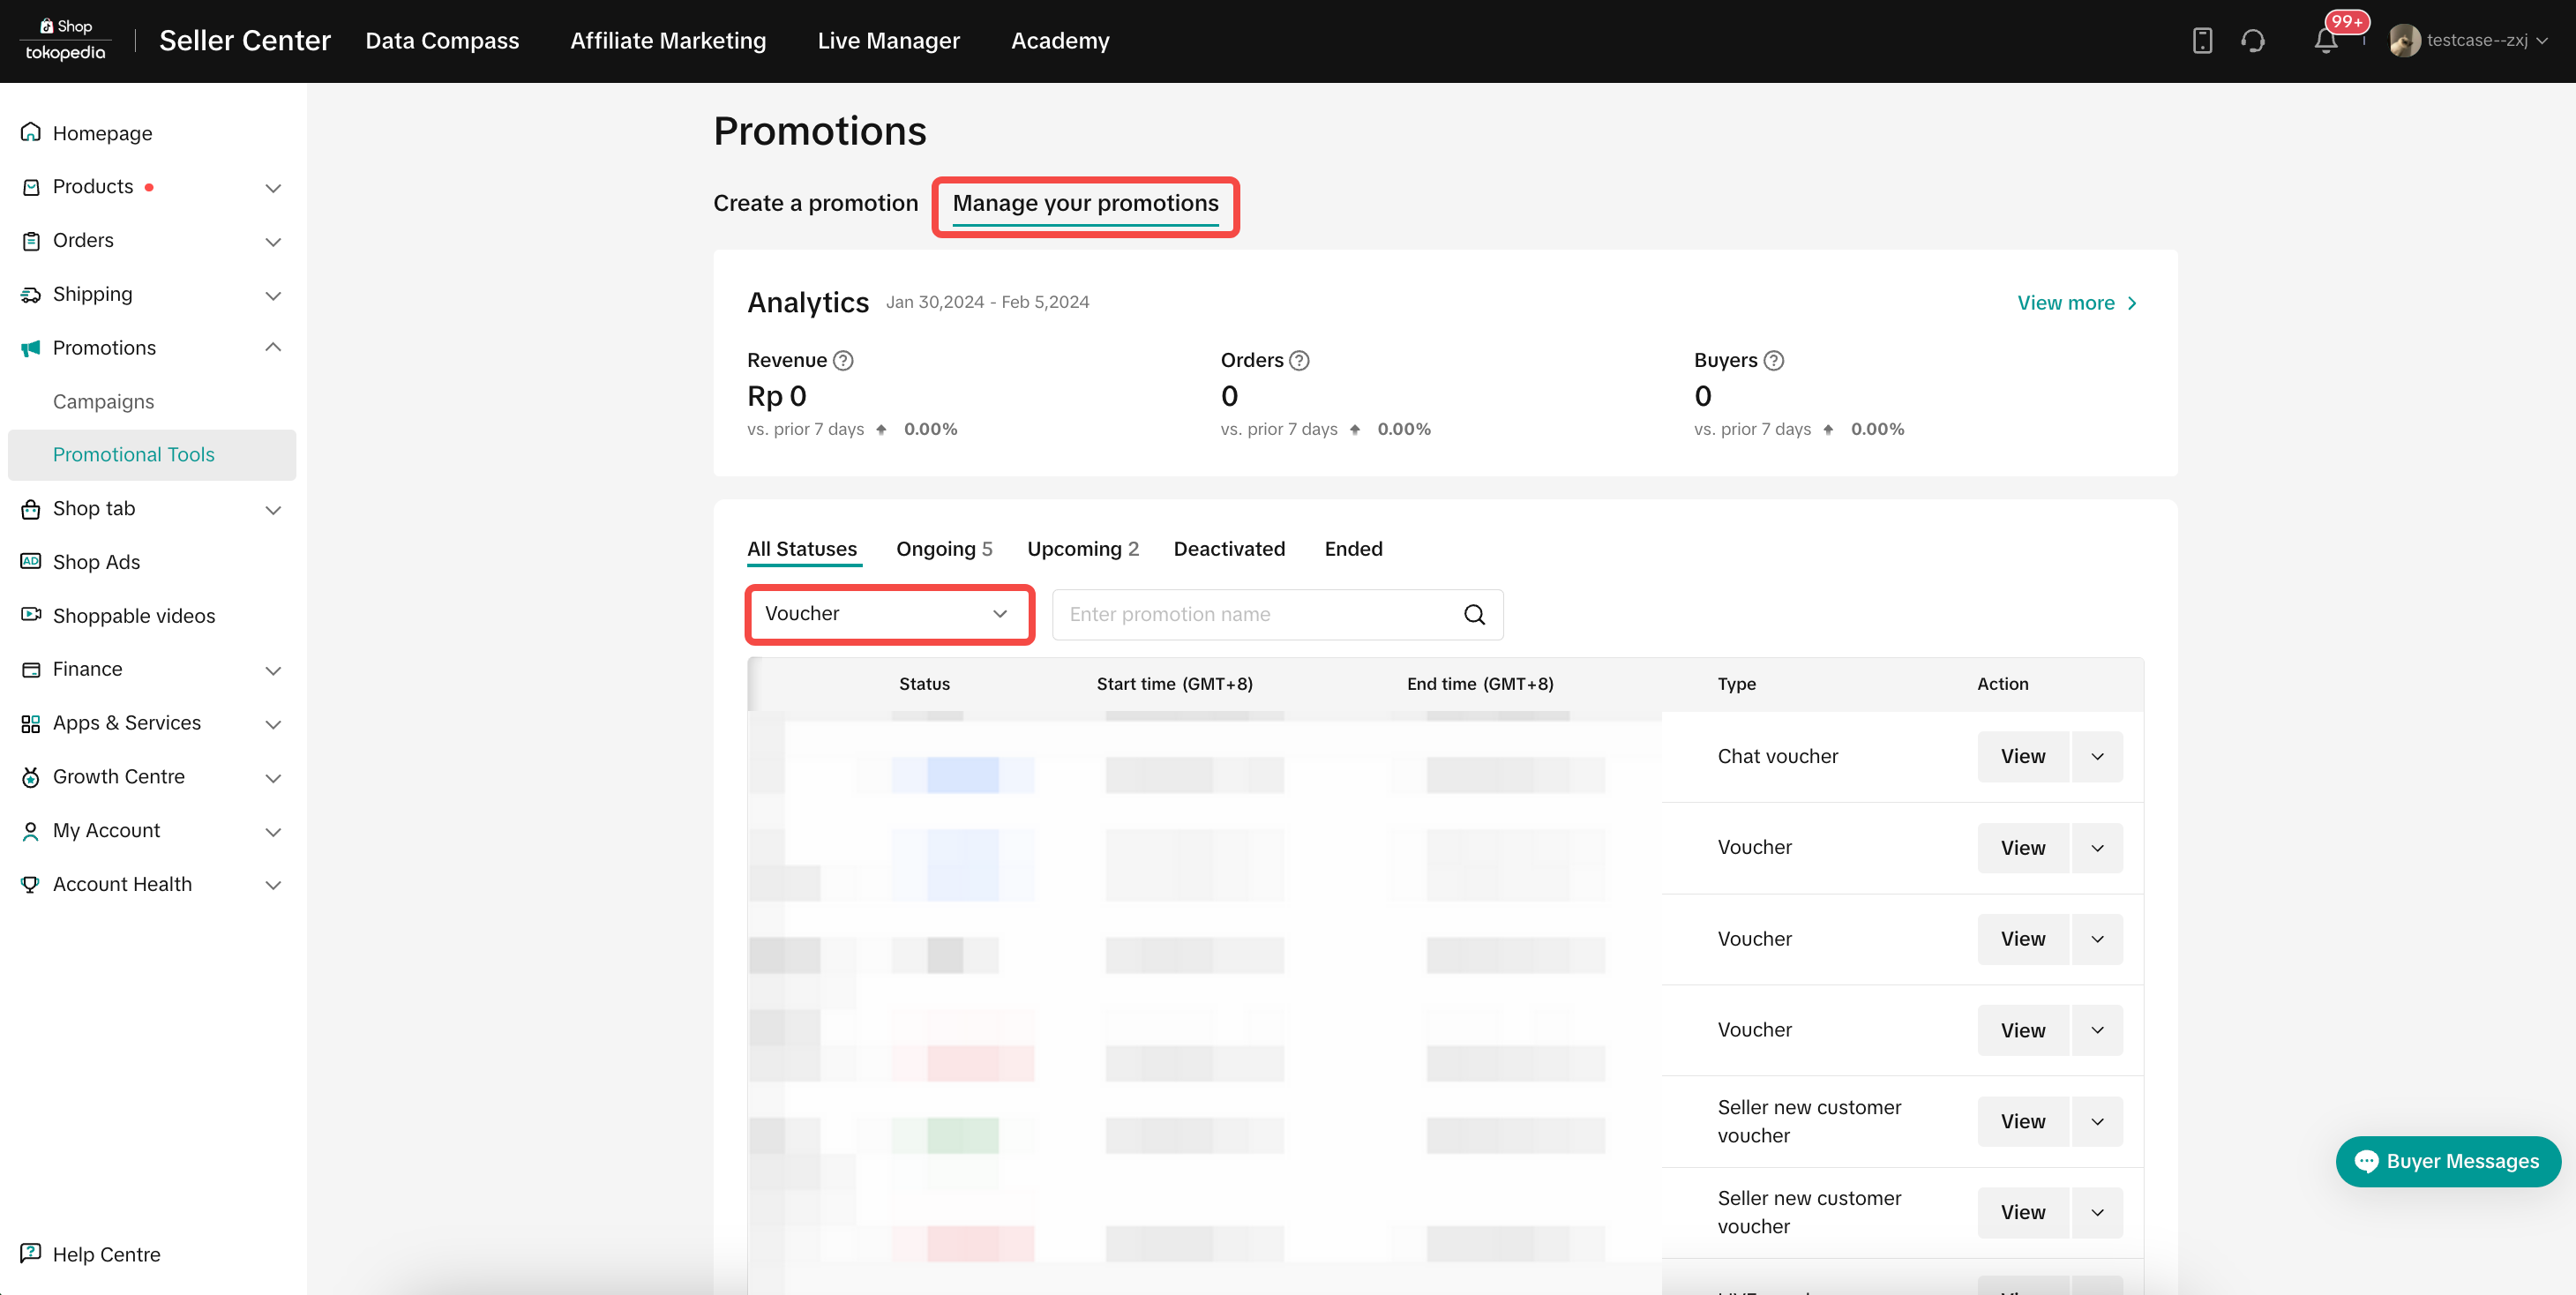
Task: Open the action dropdown arrow for Chat voucher
Action: [x=2097, y=756]
